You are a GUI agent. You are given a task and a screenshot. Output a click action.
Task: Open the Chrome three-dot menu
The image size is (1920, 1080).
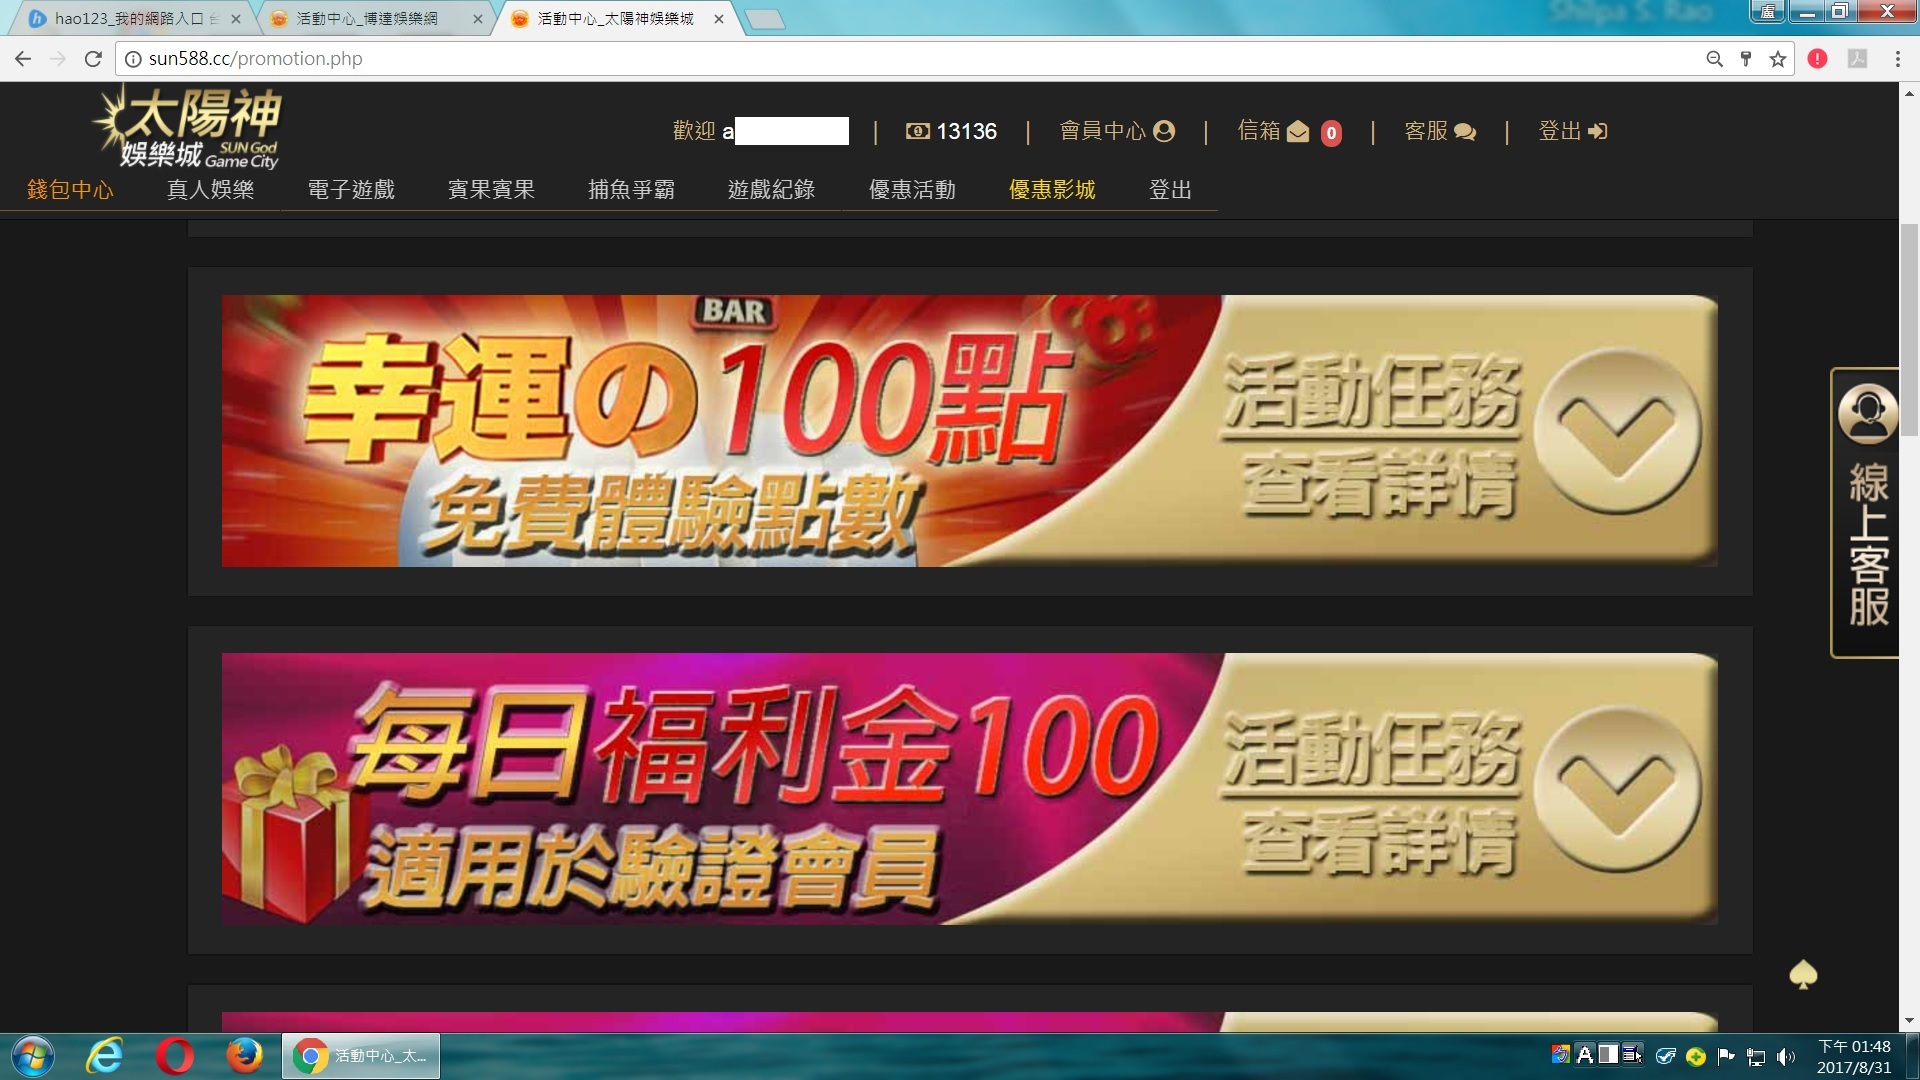[1897, 59]
